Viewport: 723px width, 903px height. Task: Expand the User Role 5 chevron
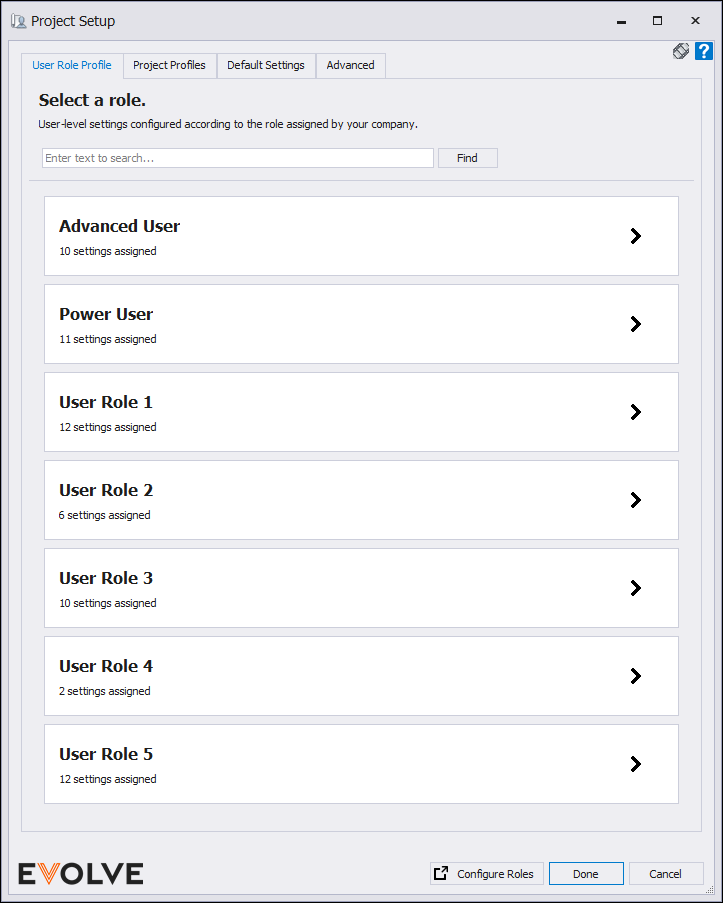pyautogui.click(x=635, y=764)
